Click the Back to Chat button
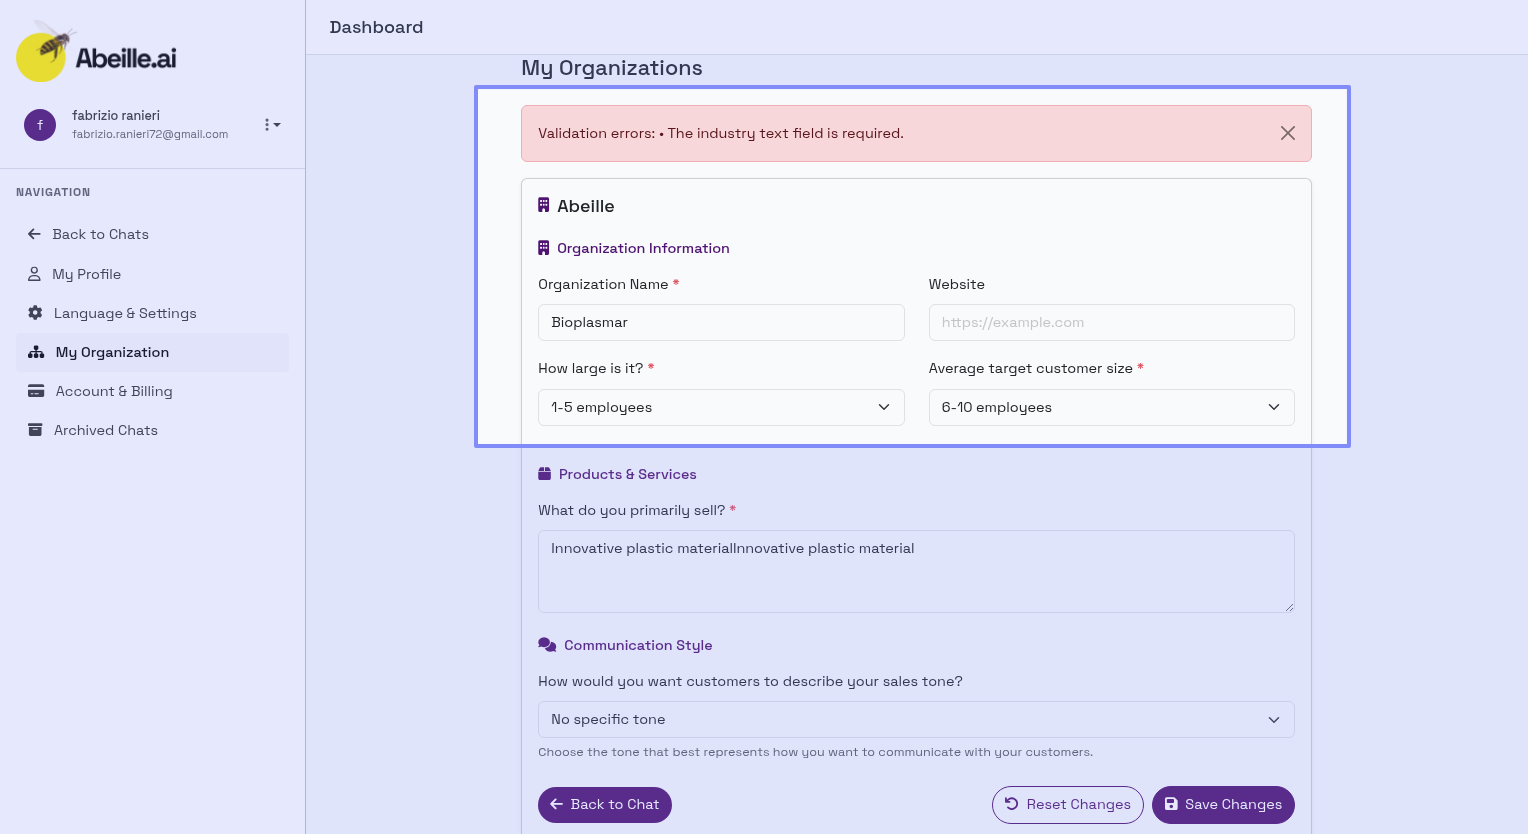The image size is (1528, 834). 604,804
